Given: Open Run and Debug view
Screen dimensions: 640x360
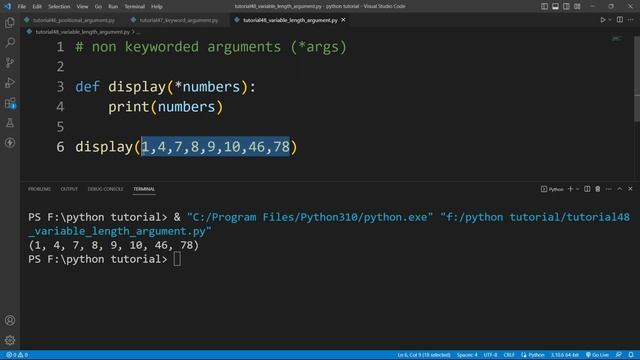Looking at the screenshot, I should coord(10,82).
